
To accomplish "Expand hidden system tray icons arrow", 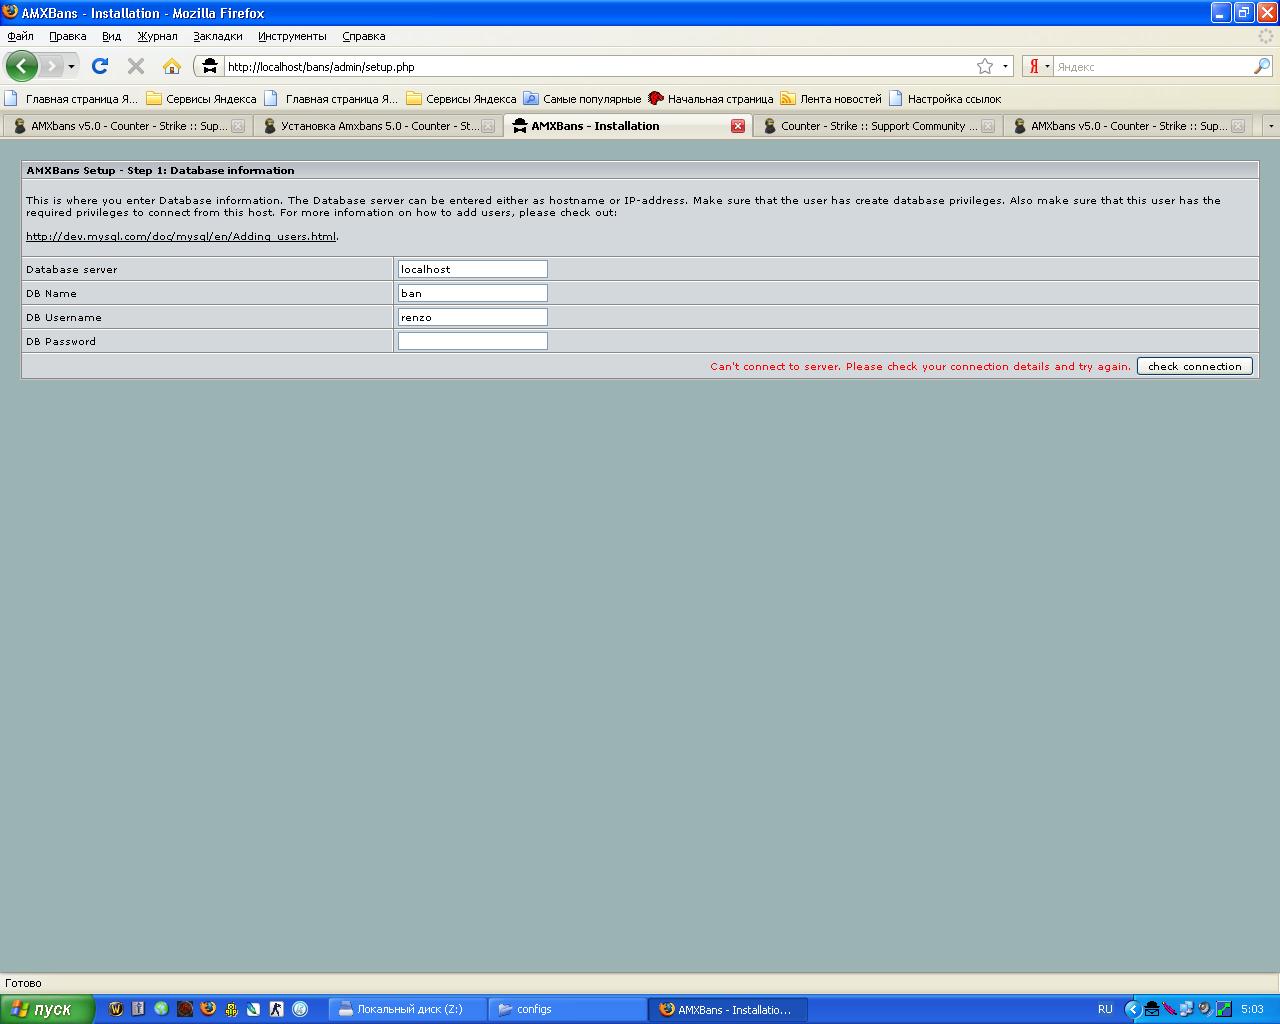I will [x=1132, y=1009].
